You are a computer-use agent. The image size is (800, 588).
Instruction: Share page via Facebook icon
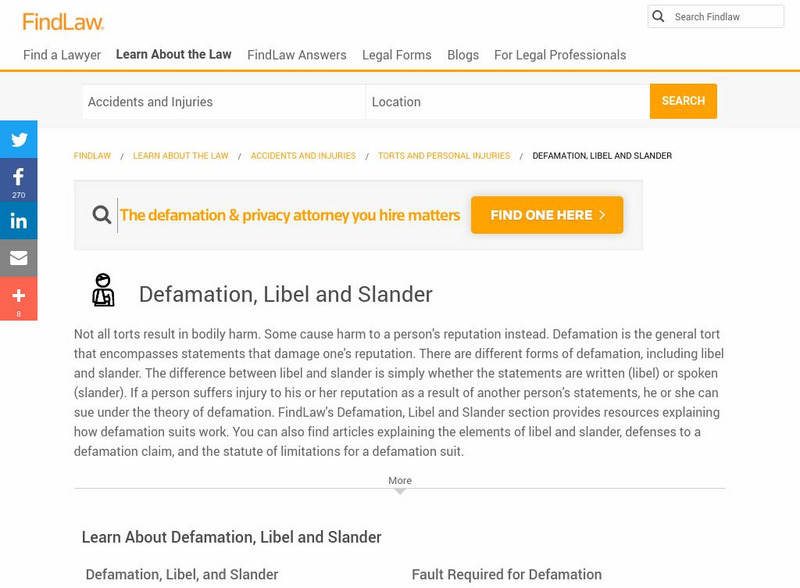(x=18, y=180)
